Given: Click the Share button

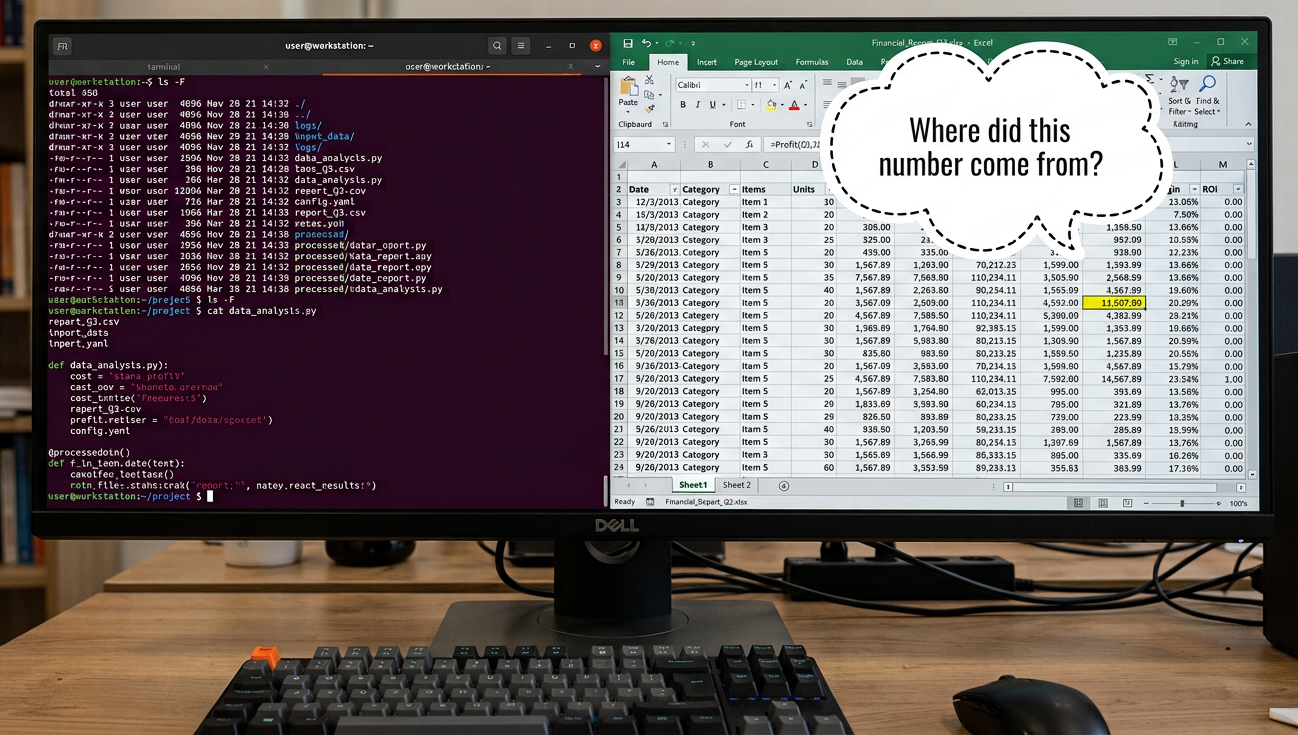Looking at the screenshot, I should (1226, 61).
